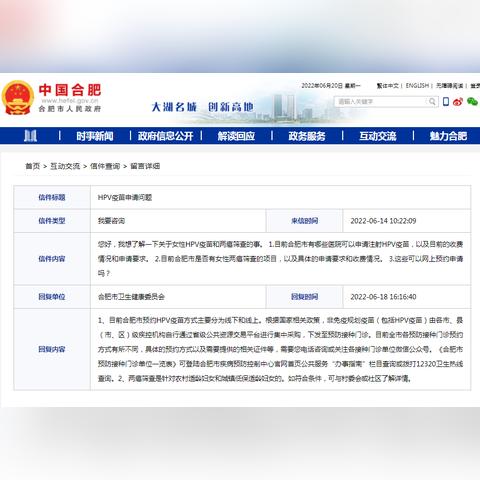Screen dimensions: 480x480
Task: Click the search magnifier icon
Action: (x=432, y=101)
